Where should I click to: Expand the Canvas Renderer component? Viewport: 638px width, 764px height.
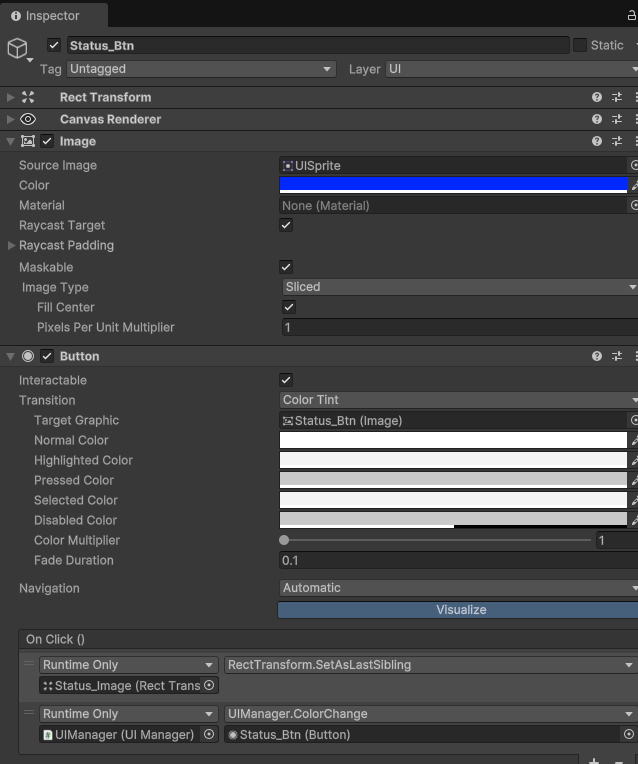coord(10,119)
